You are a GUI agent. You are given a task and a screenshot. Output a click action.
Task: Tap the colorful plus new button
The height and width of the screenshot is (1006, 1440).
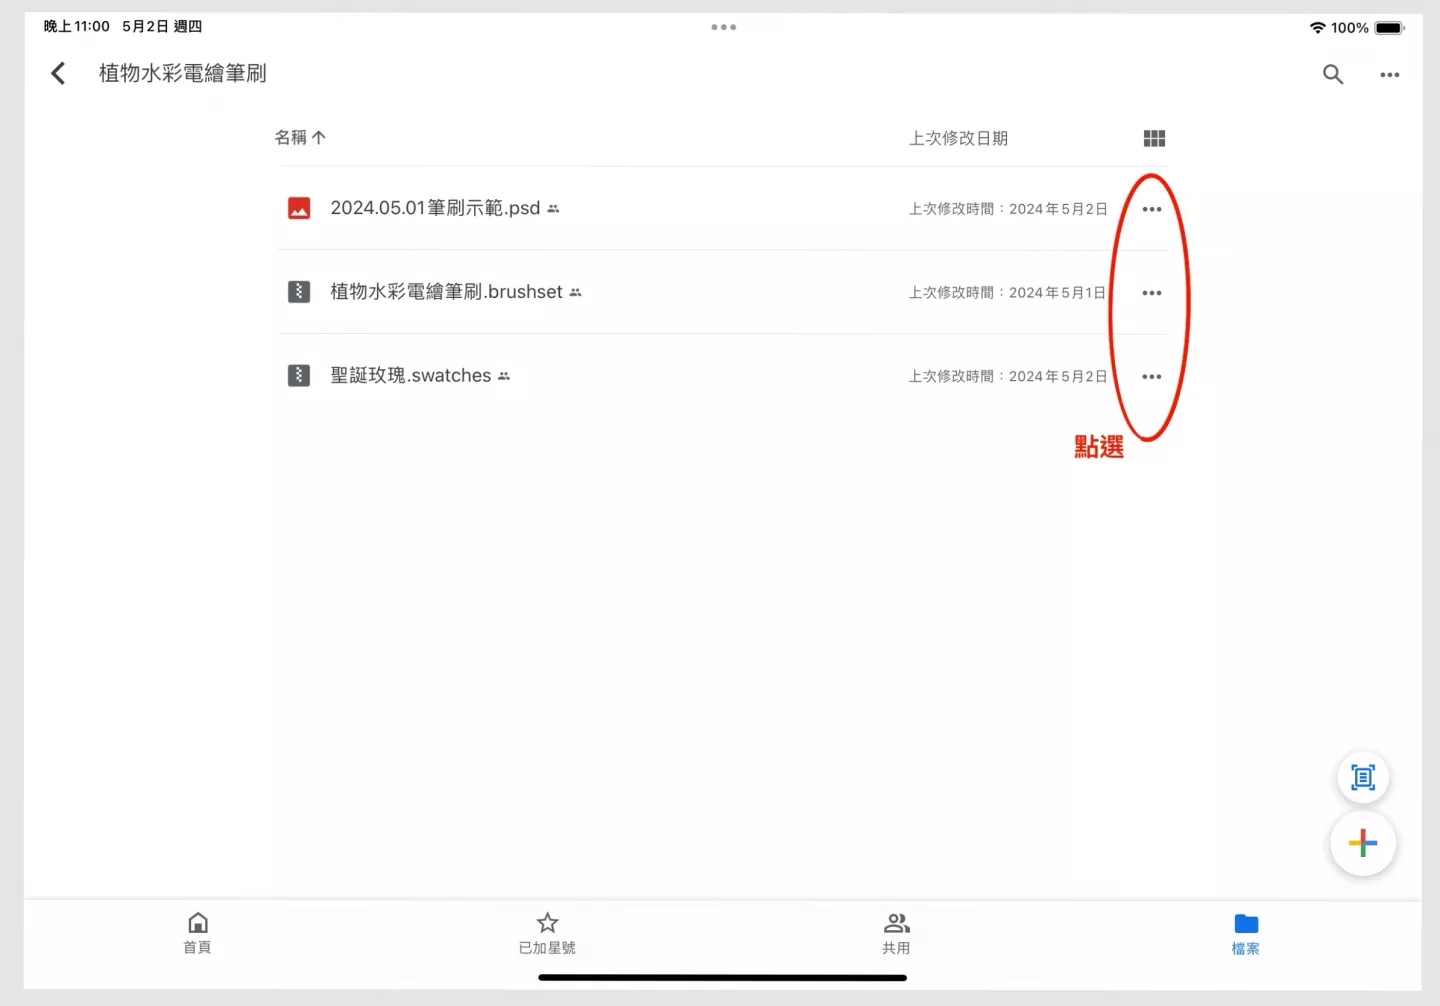point(1362,843)
